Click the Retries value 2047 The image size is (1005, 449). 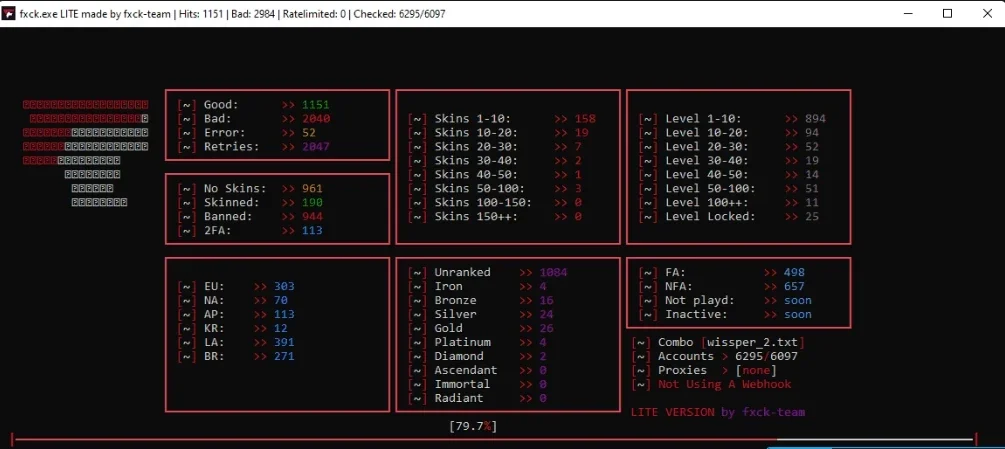[316, 147]
